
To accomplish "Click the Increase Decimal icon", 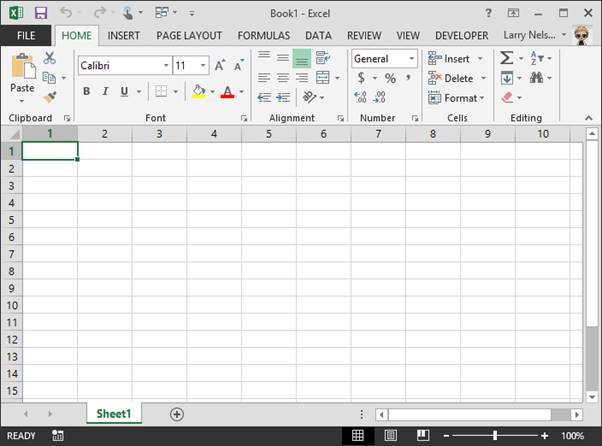I will (361, 97).
